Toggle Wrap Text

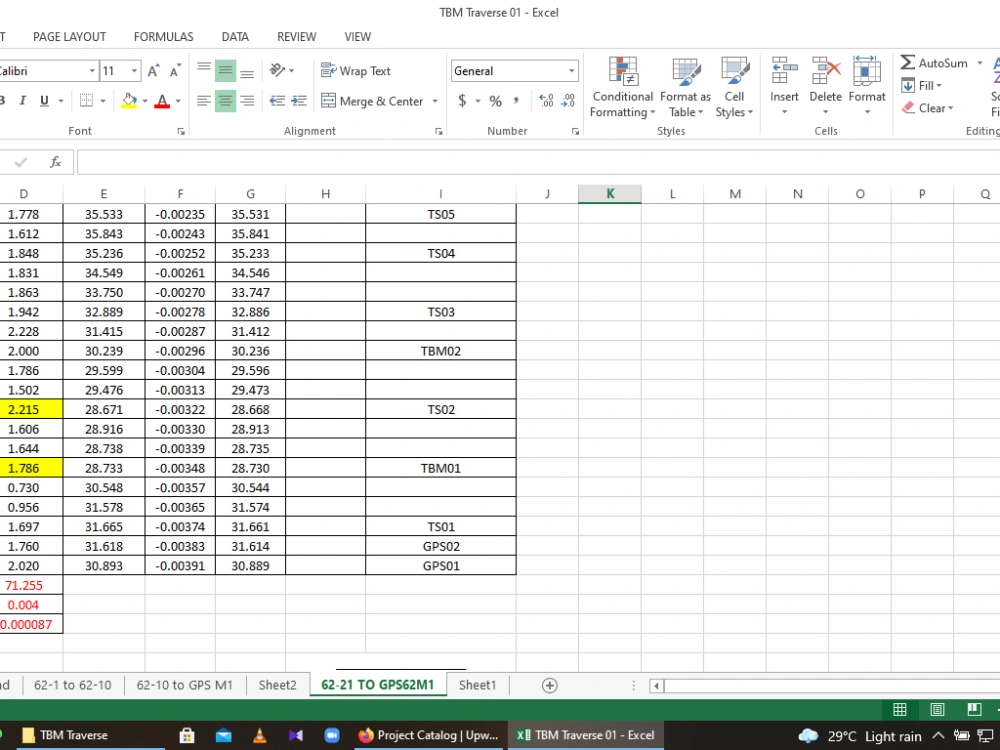point(356,71)
